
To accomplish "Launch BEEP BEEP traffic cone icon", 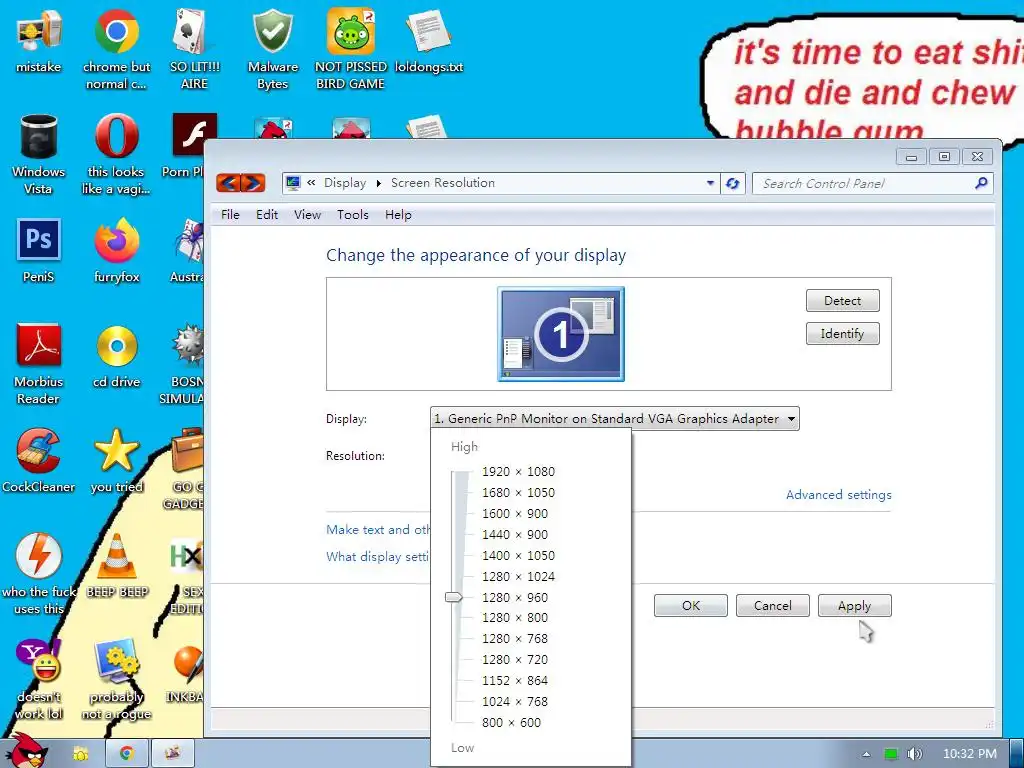I will pos(117,566).
